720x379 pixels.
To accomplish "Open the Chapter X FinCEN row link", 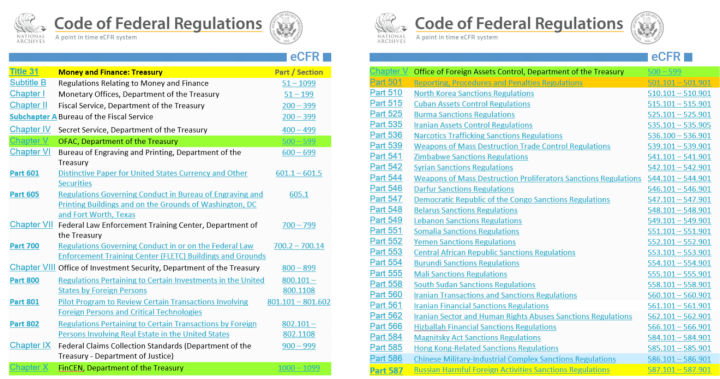I will (x=29, y=367).
